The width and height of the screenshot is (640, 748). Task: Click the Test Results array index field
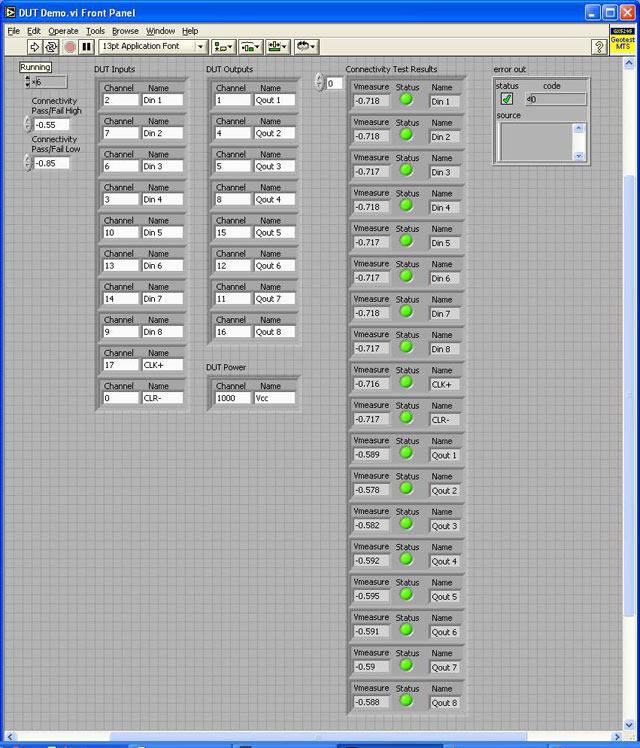tap(334, 83)
